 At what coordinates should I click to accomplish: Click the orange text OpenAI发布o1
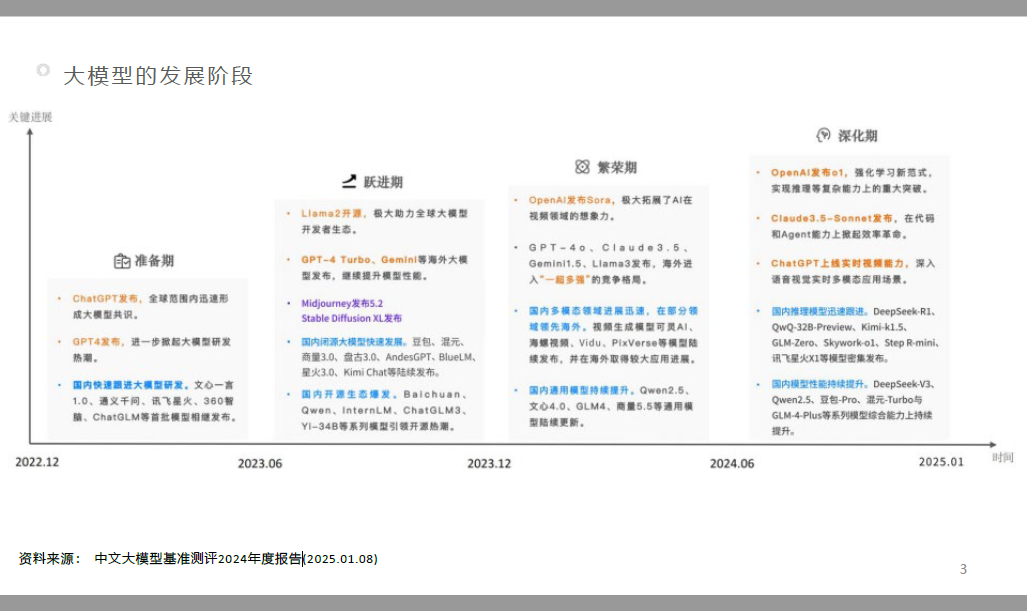coord(810,173)
